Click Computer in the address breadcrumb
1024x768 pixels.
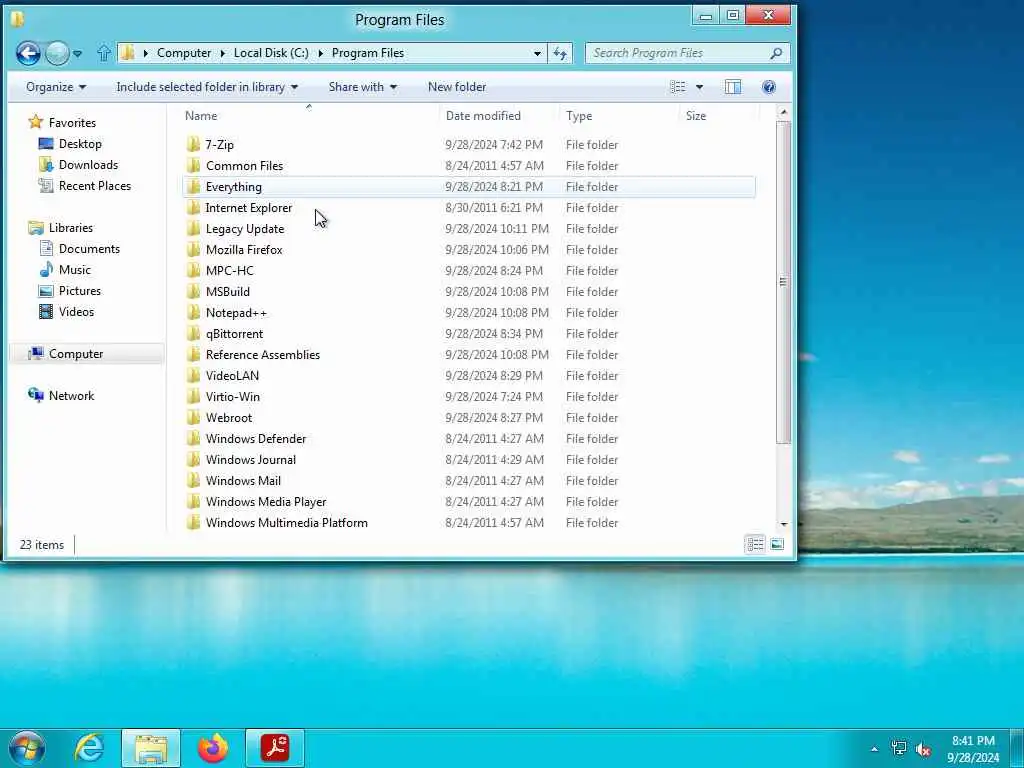pyautogui.click(x=184, y=53)
